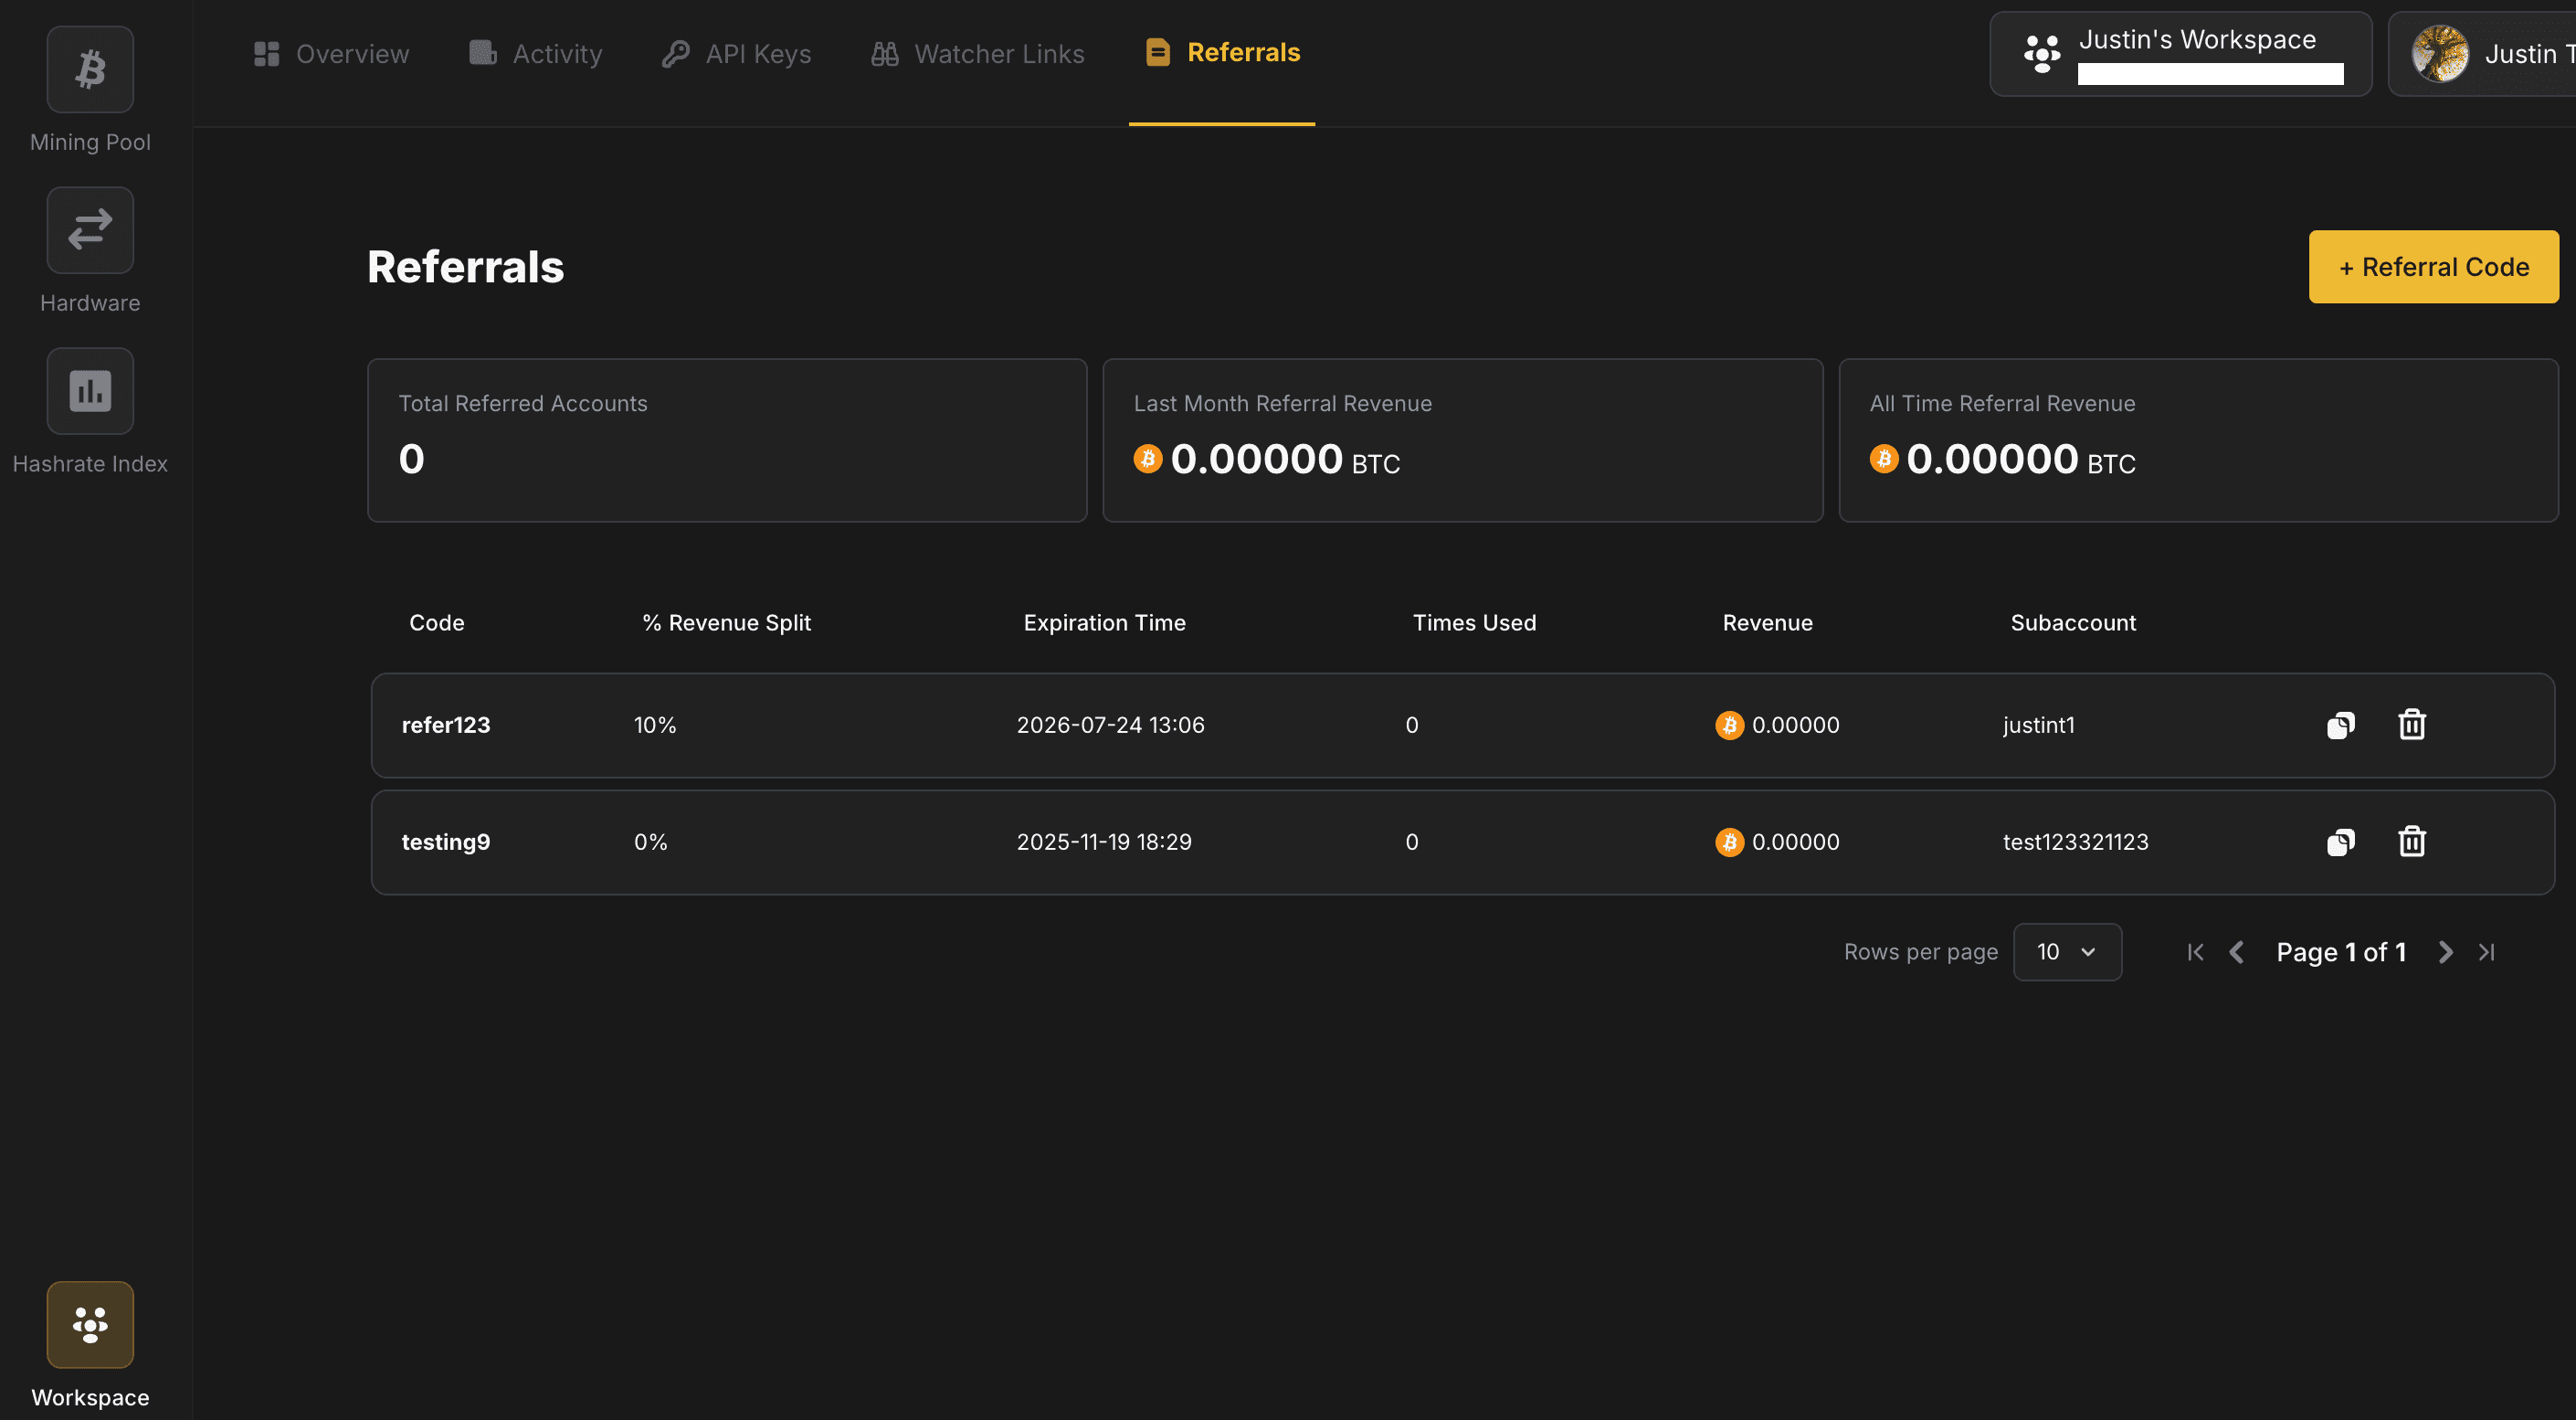Viewport: 2576px width, 1420px height.
Task: Open Hashrate Index from the sidebar
Action: tap(90, 391)
